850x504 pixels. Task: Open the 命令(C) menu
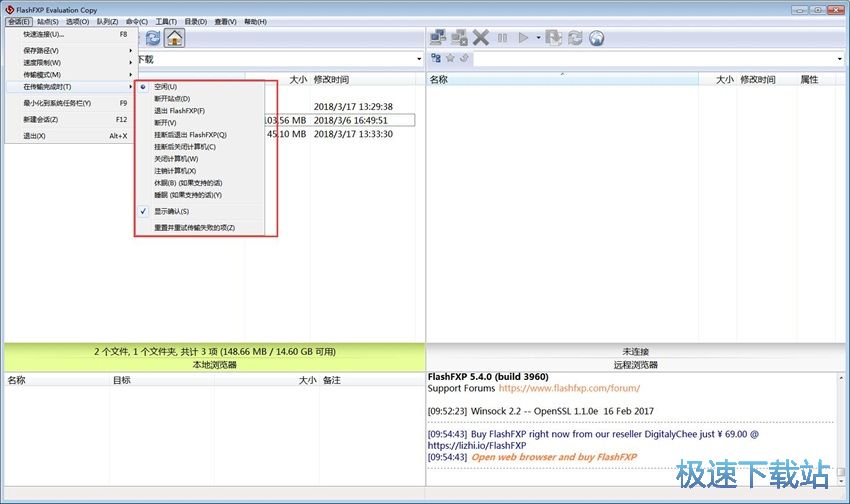coord(137,22)
